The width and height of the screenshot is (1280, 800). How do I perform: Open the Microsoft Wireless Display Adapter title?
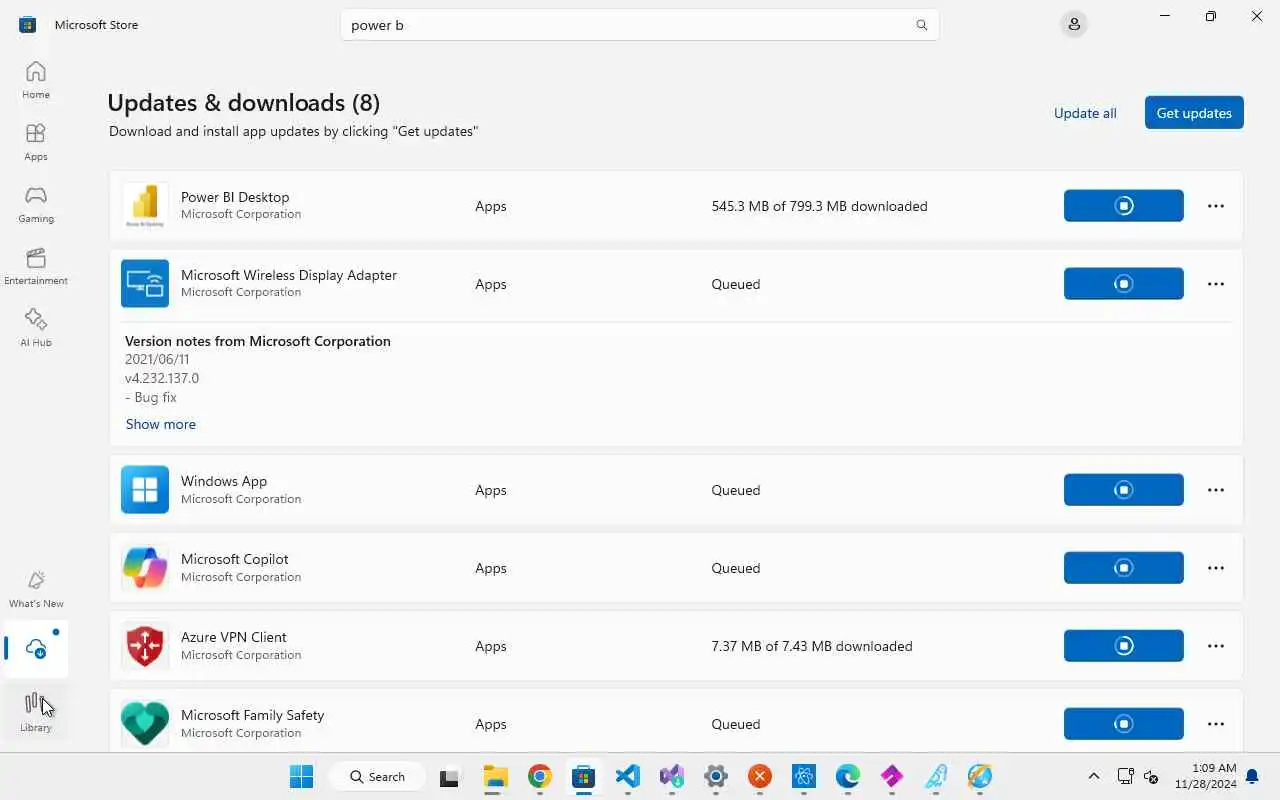point(289,275)
